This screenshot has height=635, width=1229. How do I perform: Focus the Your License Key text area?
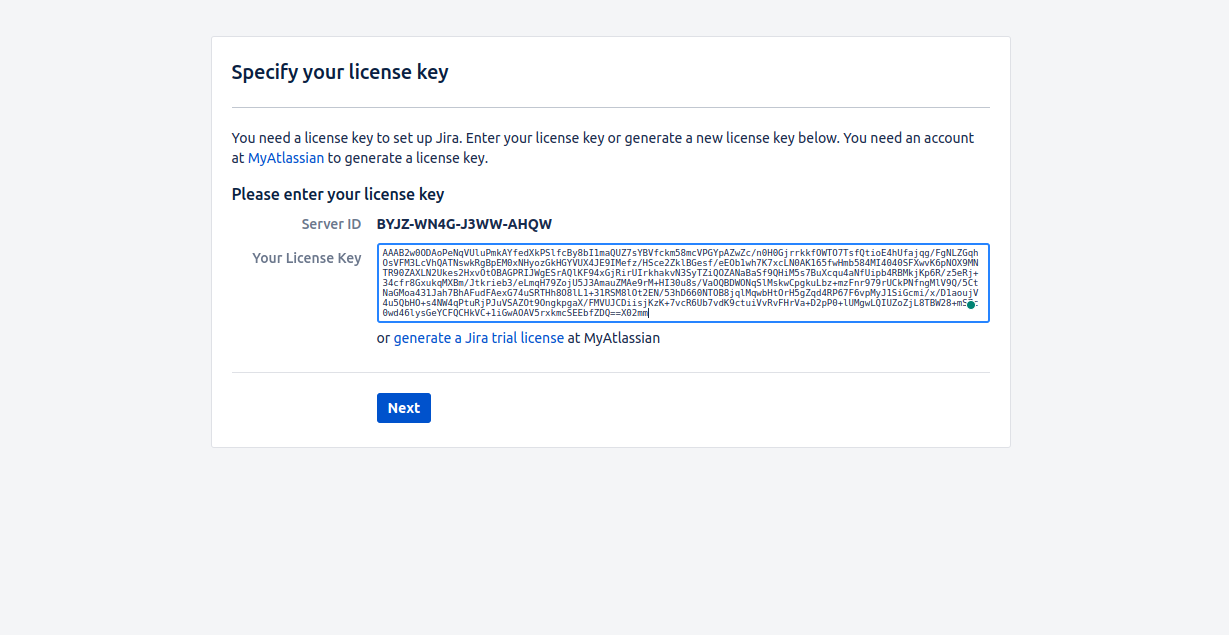[683, 283]
